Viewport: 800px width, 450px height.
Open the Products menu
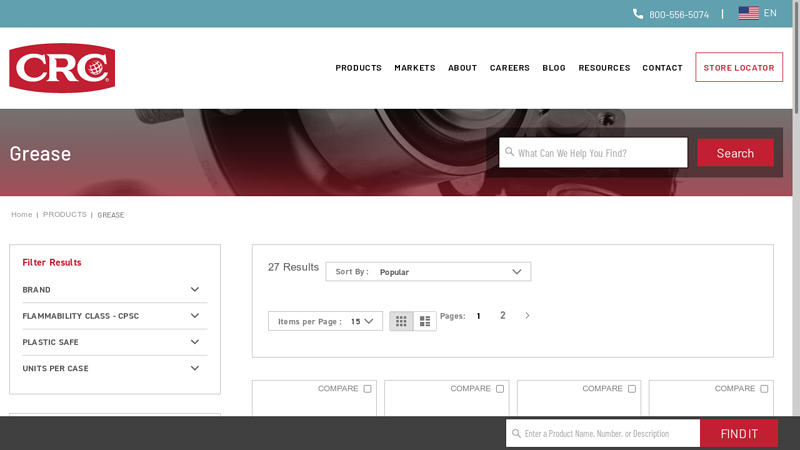[358, 68]
